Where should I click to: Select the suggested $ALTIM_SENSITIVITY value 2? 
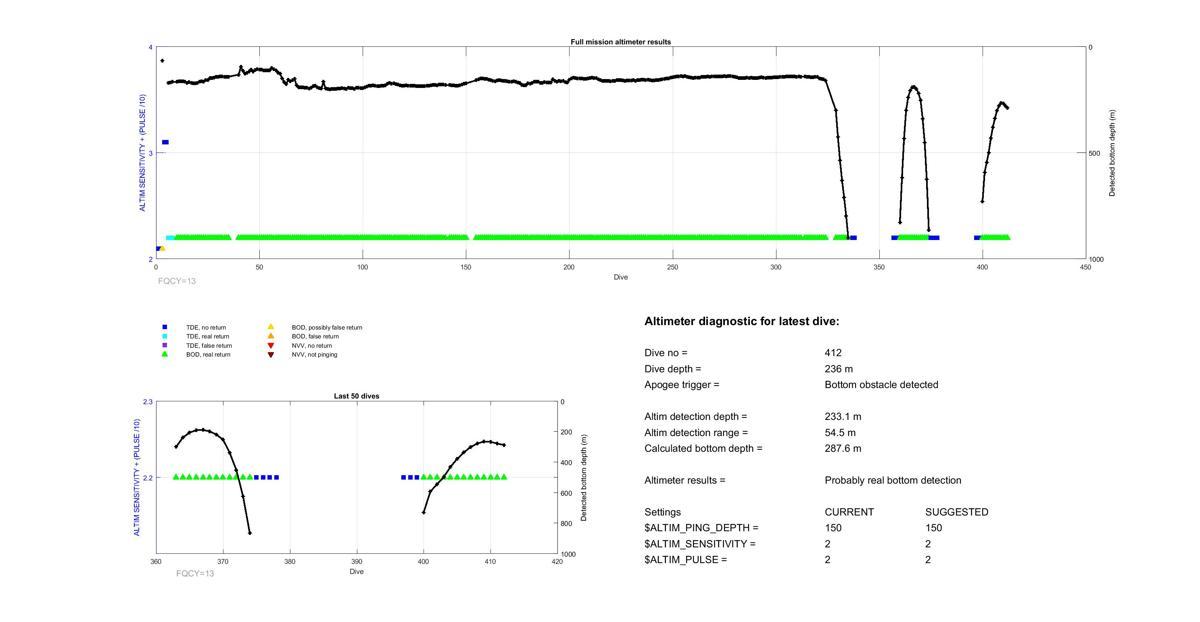928,544
